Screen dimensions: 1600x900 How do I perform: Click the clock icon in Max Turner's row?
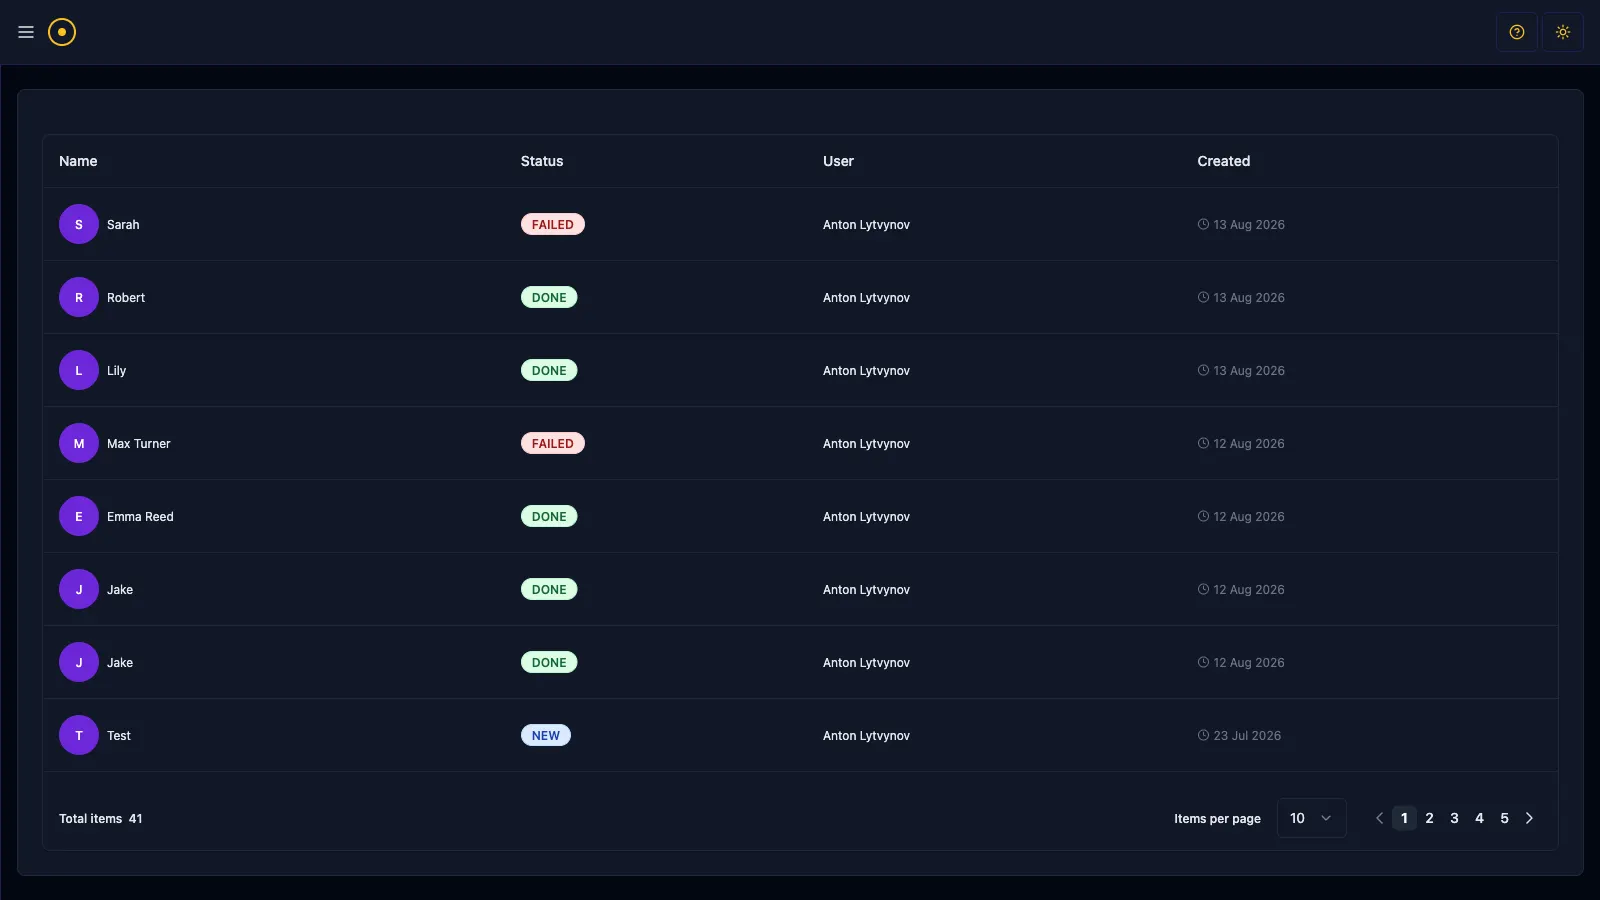point(1203,443)
